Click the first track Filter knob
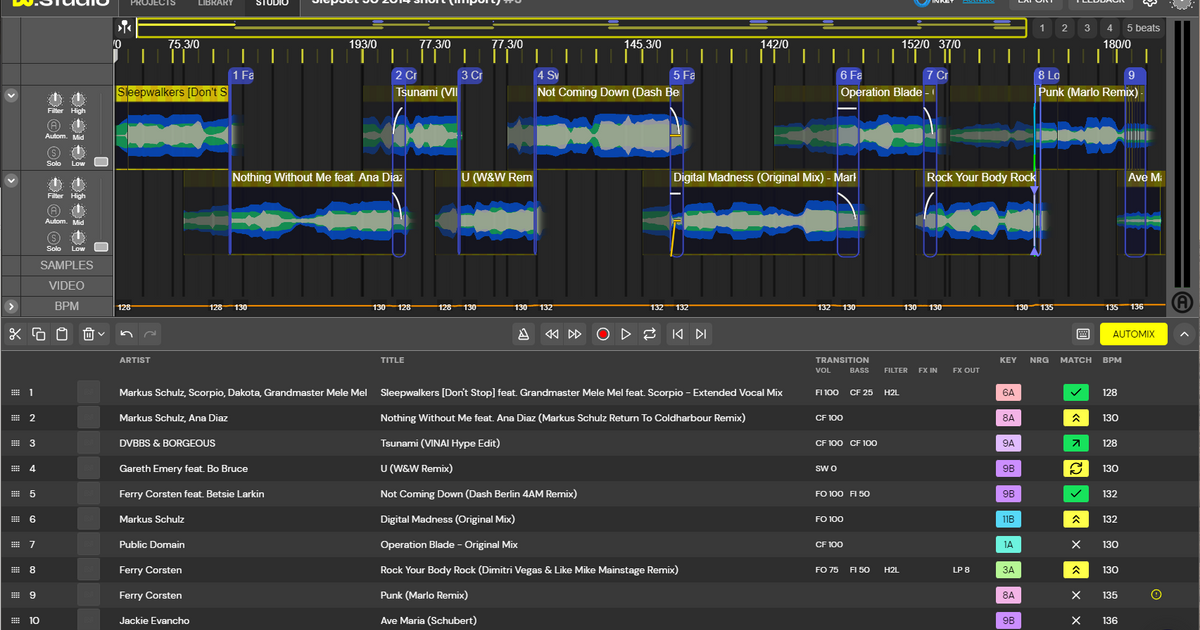 click(x=55, y=99)
